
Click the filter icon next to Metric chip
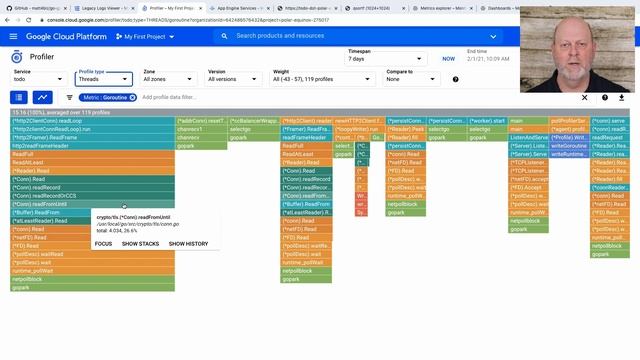click(x=69, y=97)
